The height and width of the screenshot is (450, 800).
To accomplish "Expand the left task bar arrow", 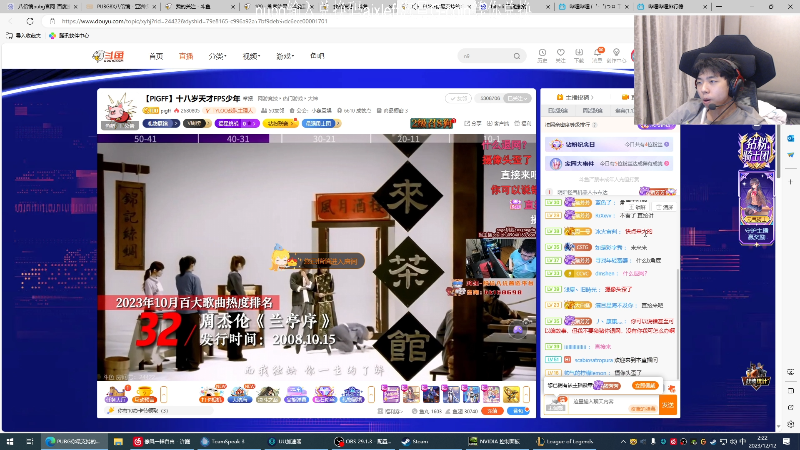I will pos(164,394).
